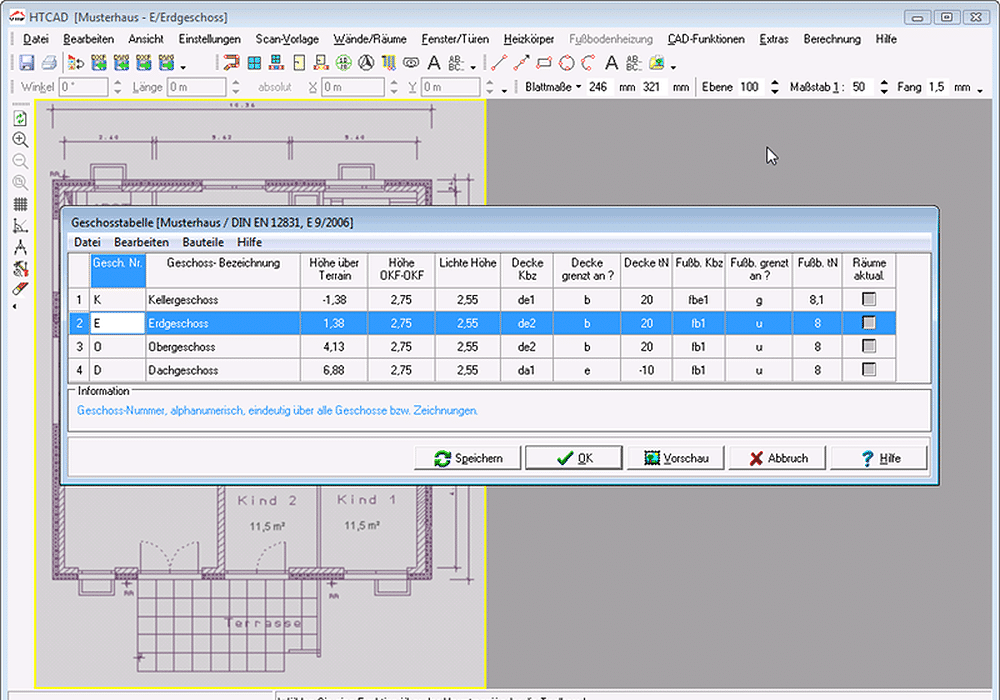Click the Winkel input field
Screen dimensions: 1000x700
coord(84,87)
